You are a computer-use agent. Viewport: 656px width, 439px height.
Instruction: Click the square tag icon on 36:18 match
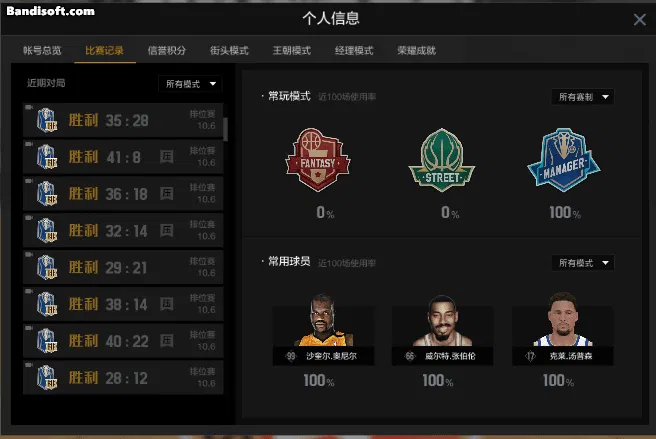(x=167, y=194)
